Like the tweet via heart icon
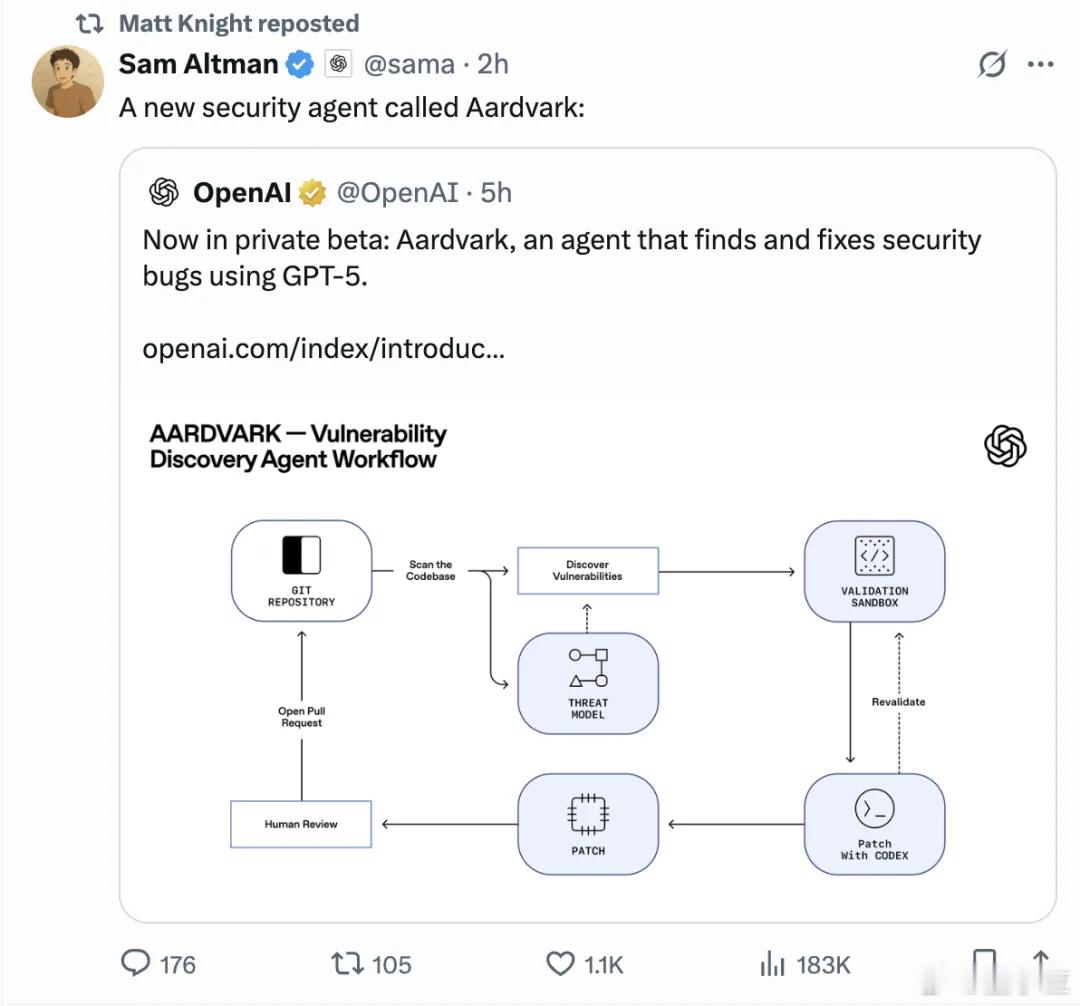1080x1006 pixels. pos(560,964)
